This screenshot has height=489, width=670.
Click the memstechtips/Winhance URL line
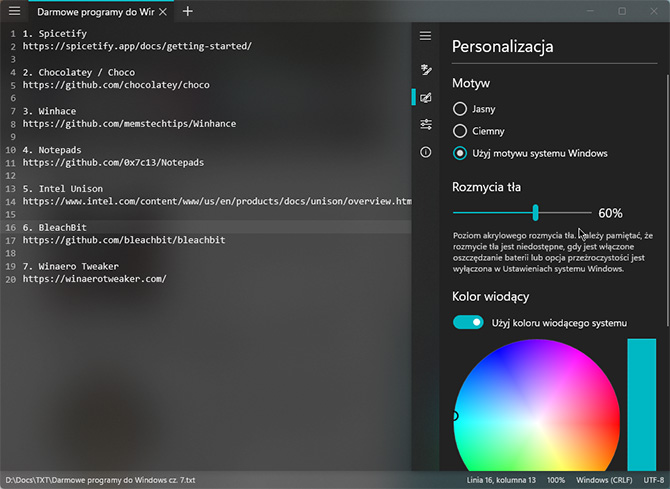[129, 124]
